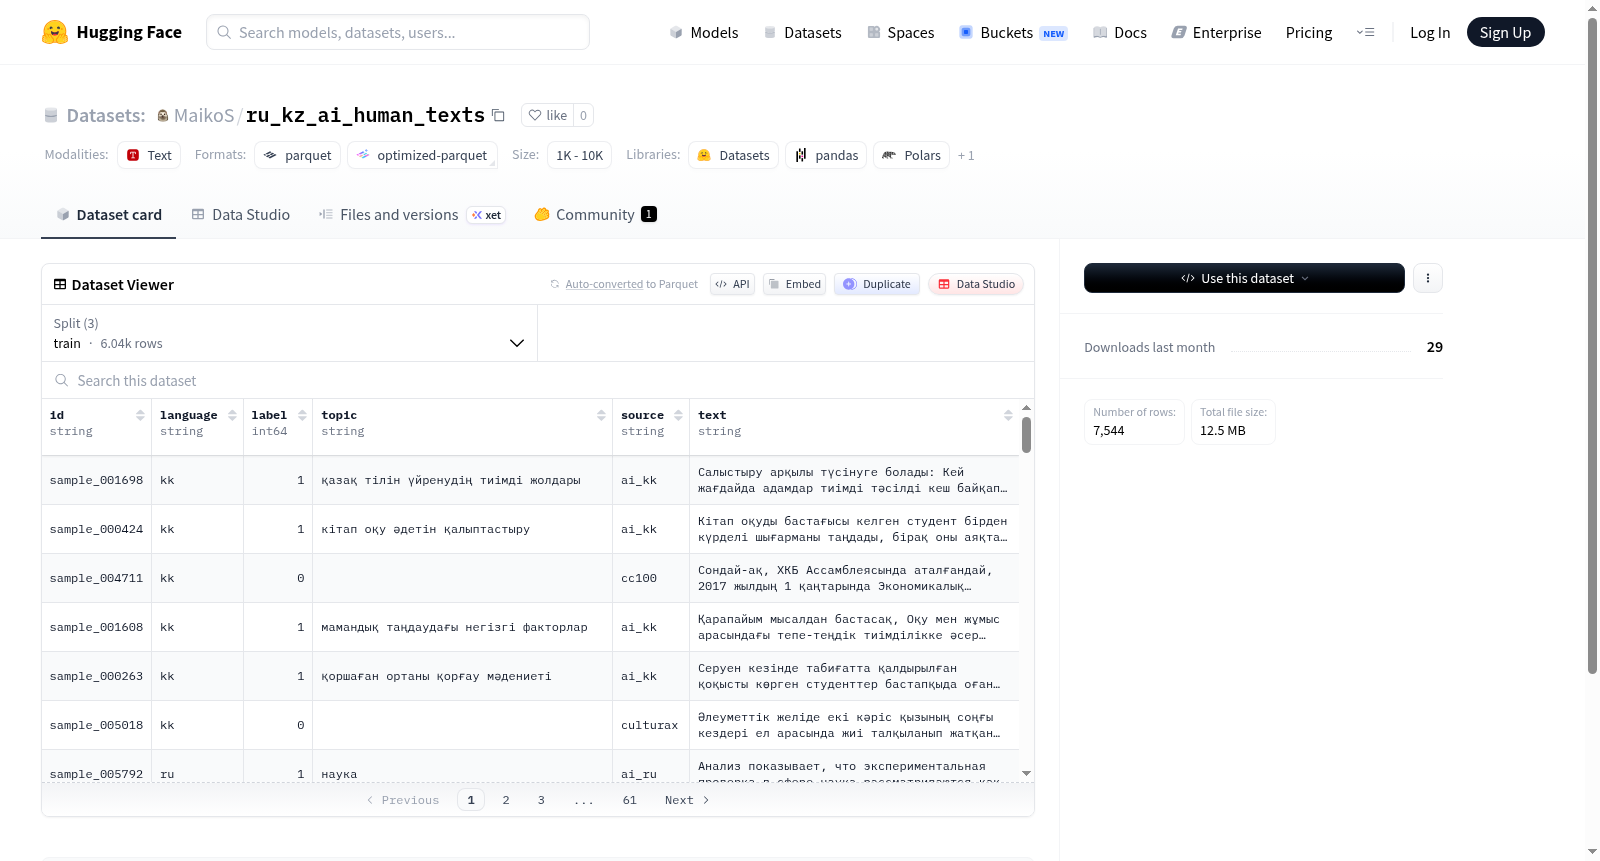The image size is (1600, 861).
Task: Click the Hugging Face logo icon
Action: click(55, 32)
